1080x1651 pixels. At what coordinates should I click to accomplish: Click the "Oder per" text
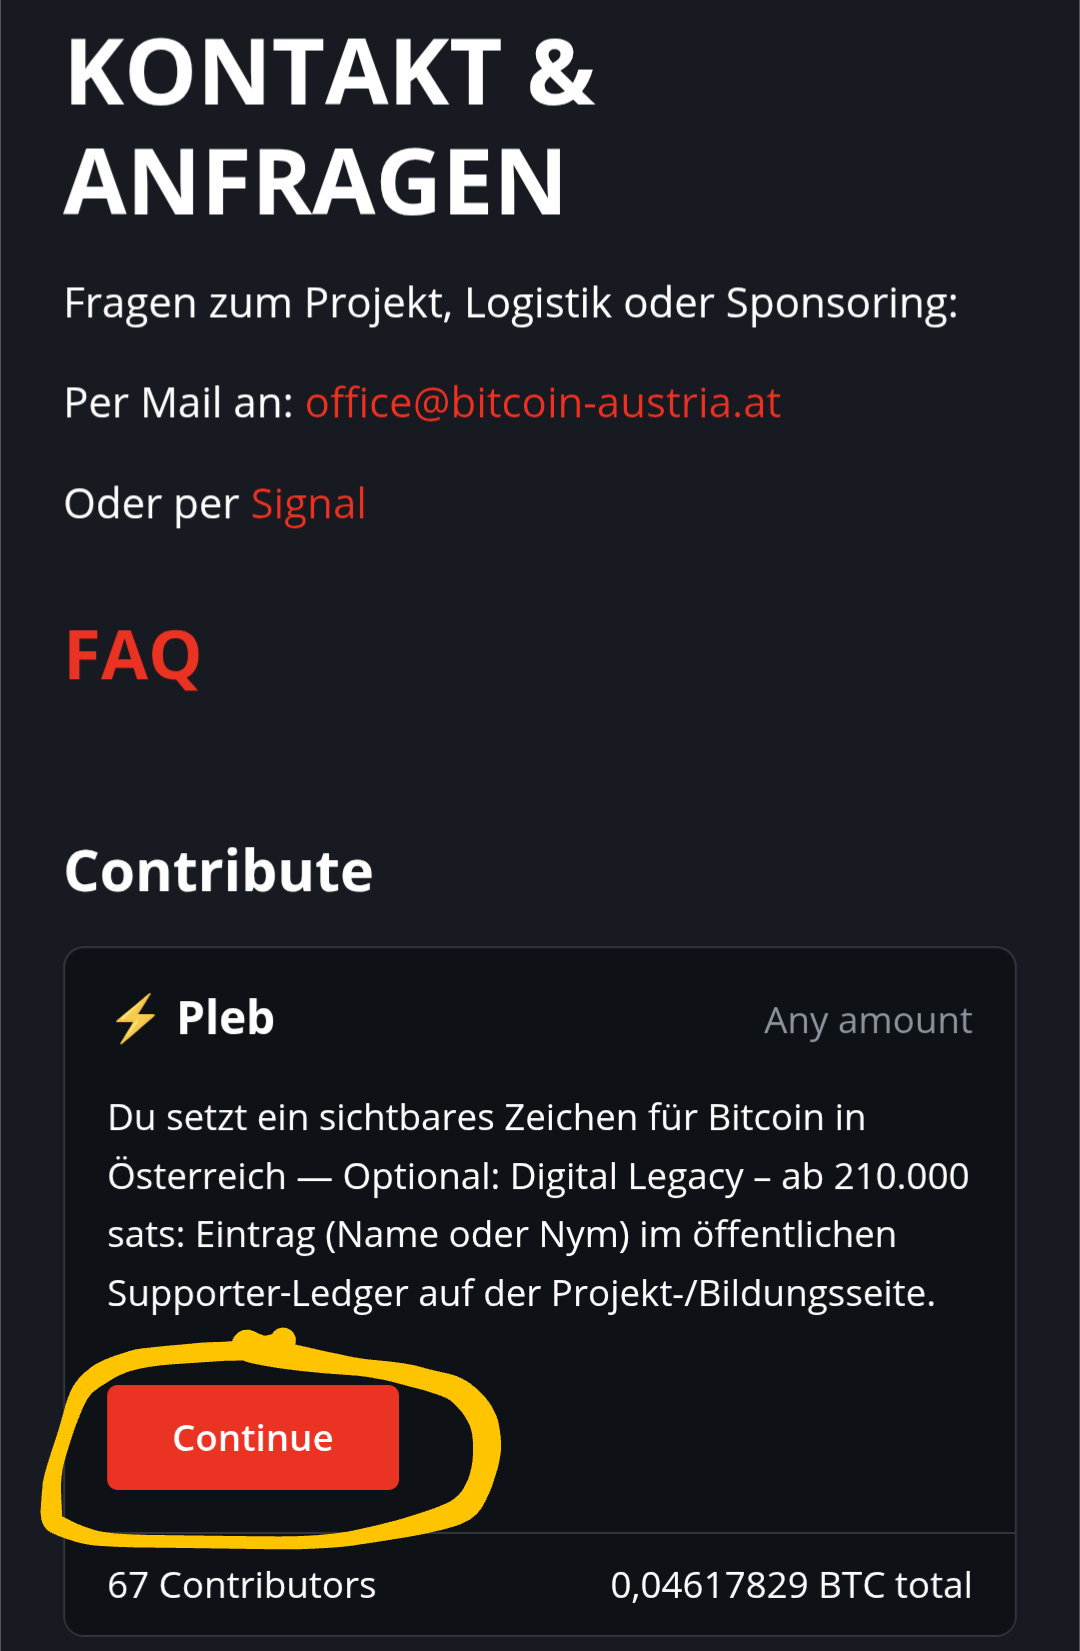152,504
